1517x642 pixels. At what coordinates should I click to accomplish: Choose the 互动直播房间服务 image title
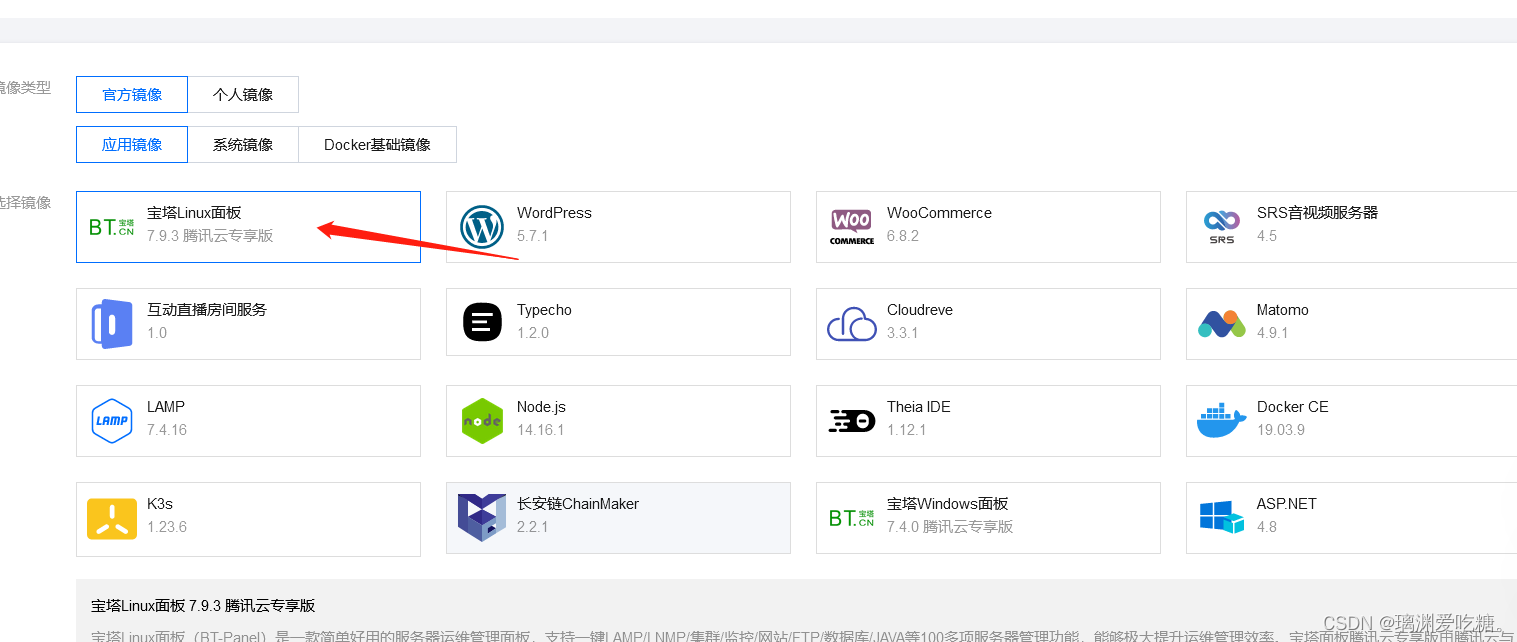207,310
